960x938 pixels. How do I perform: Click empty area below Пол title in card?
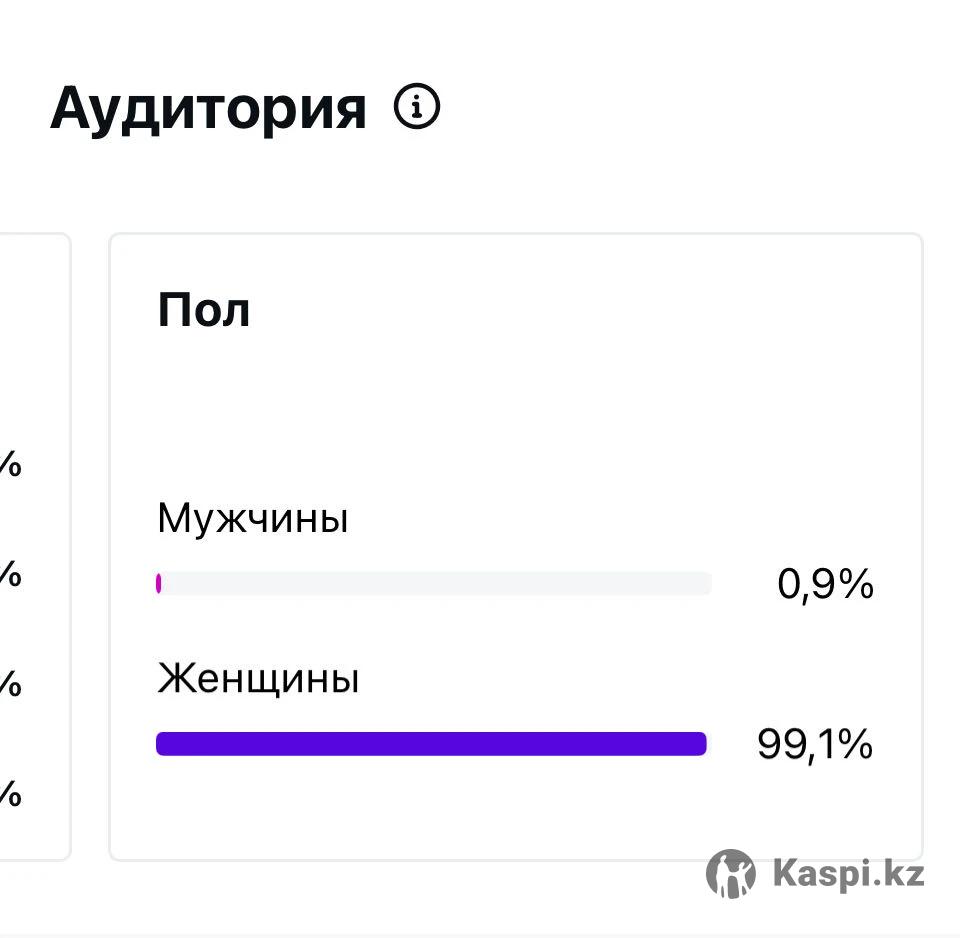click(x=500, y=410)
